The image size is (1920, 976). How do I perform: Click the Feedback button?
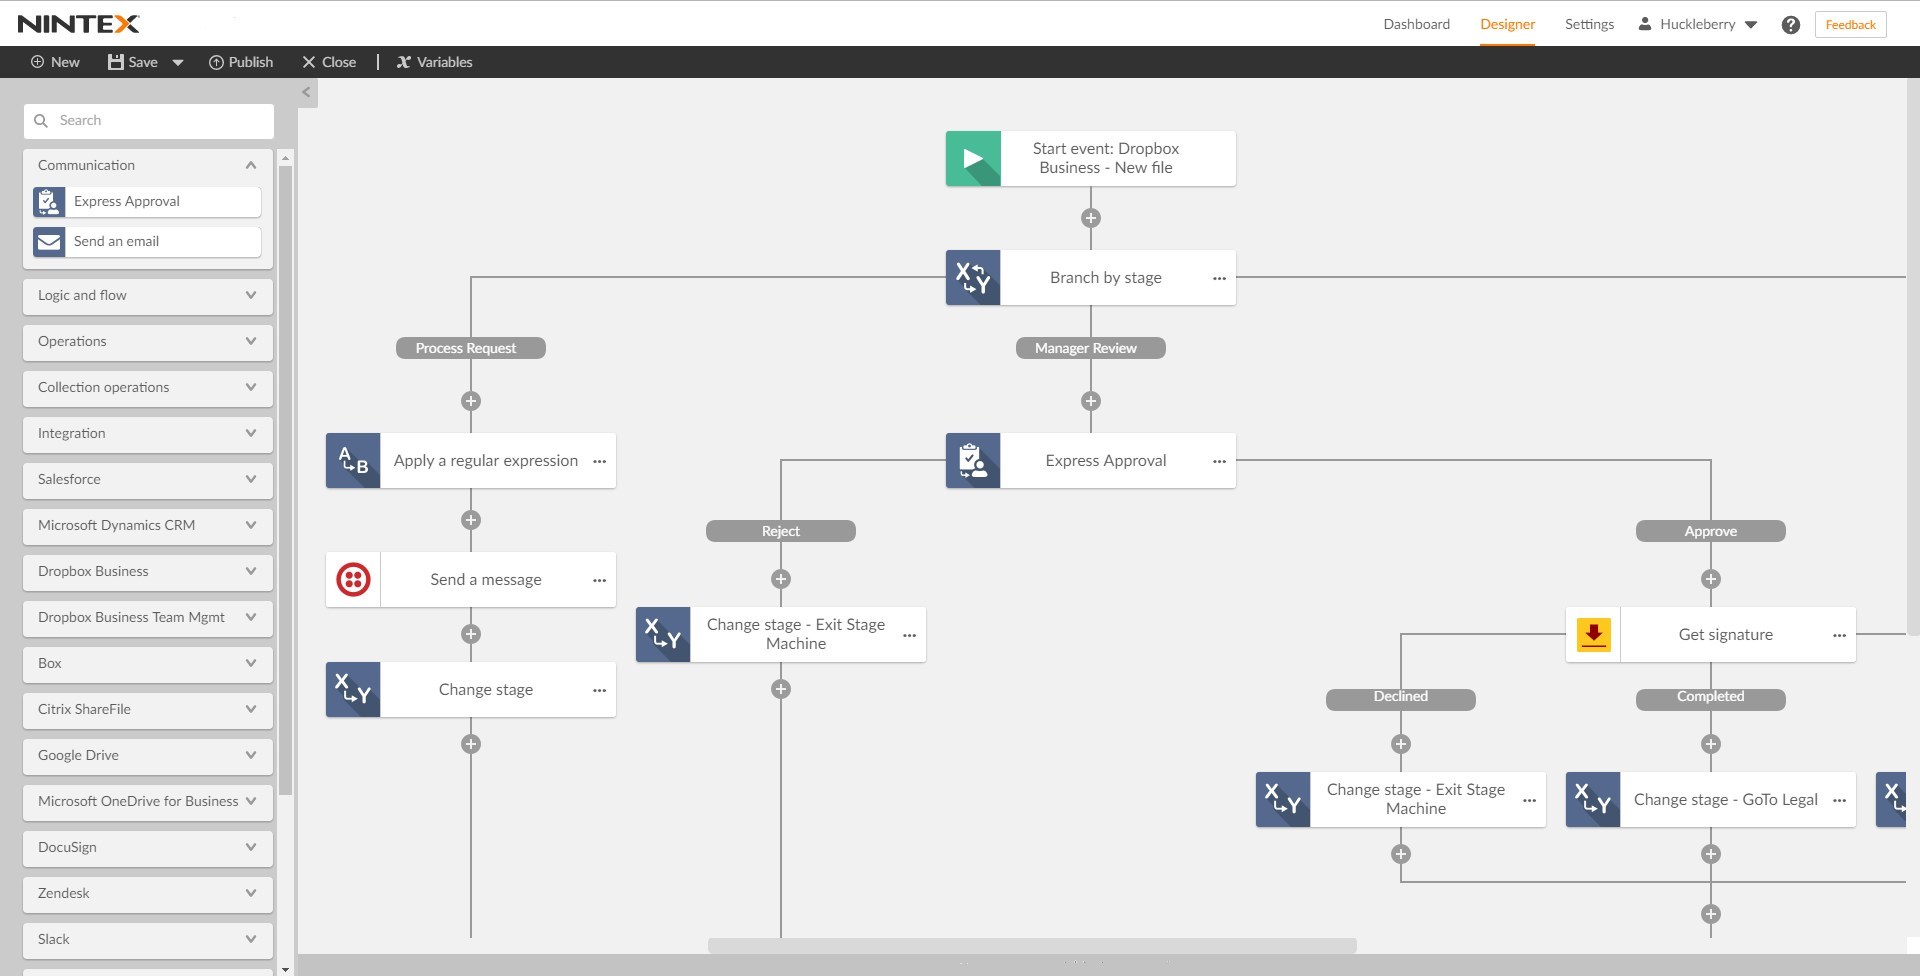1850,25
